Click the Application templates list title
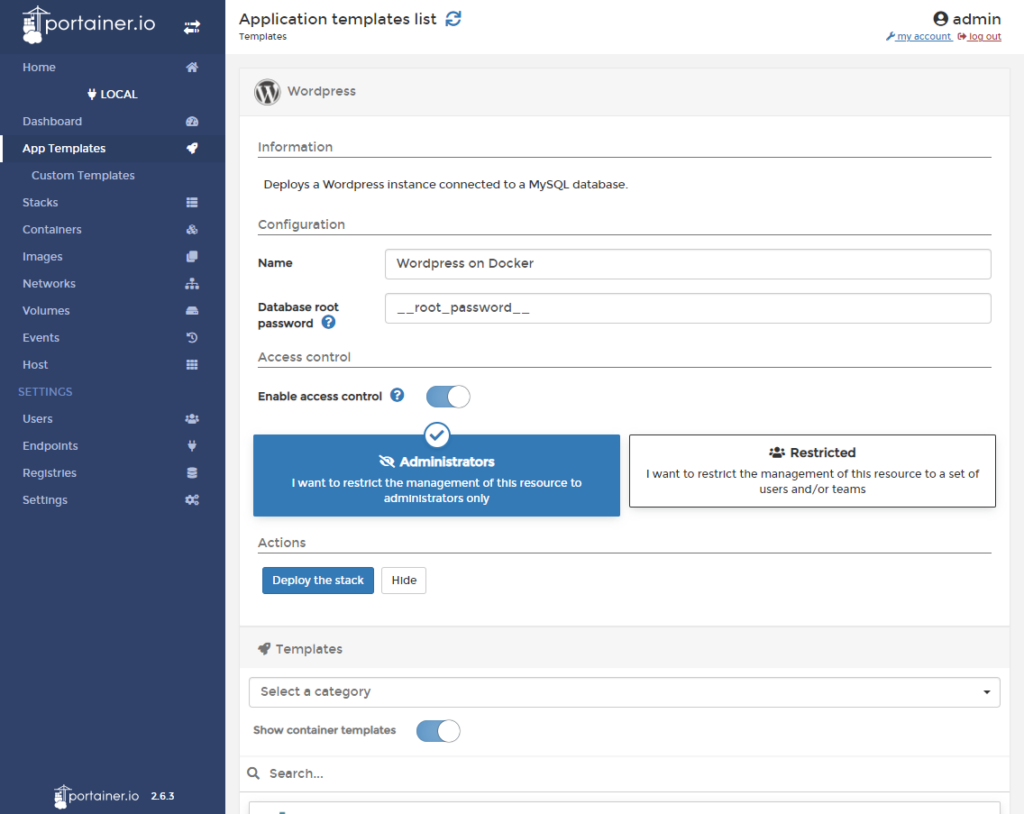1024x814 pixels. [338, 19]
